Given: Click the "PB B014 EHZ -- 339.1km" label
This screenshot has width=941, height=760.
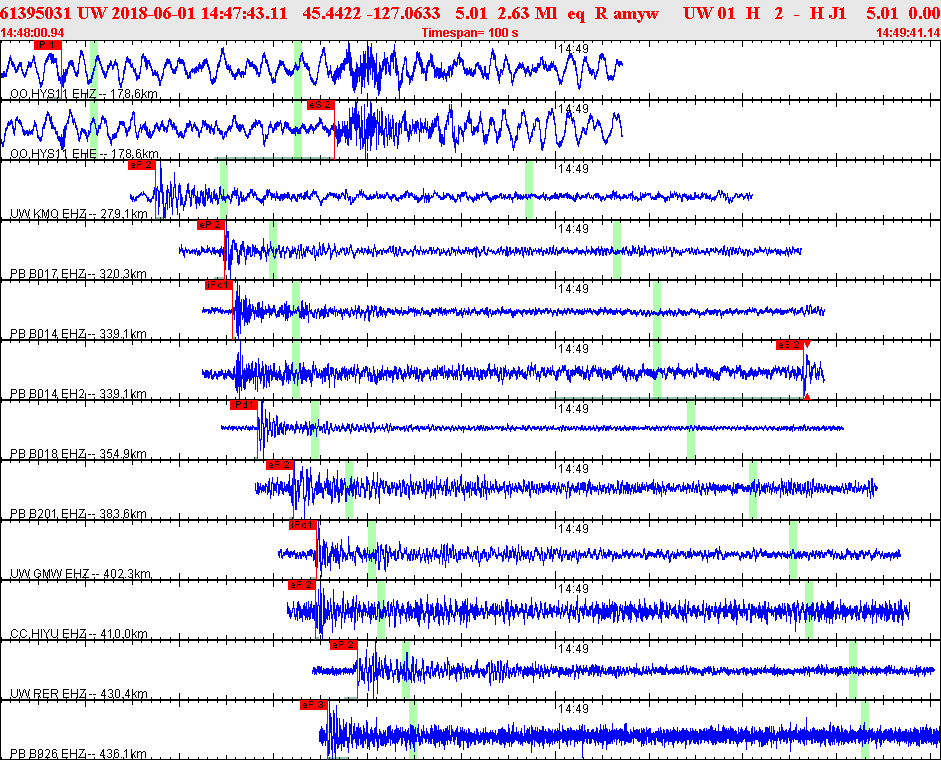Looking at the screenshot, I should 78,334.
